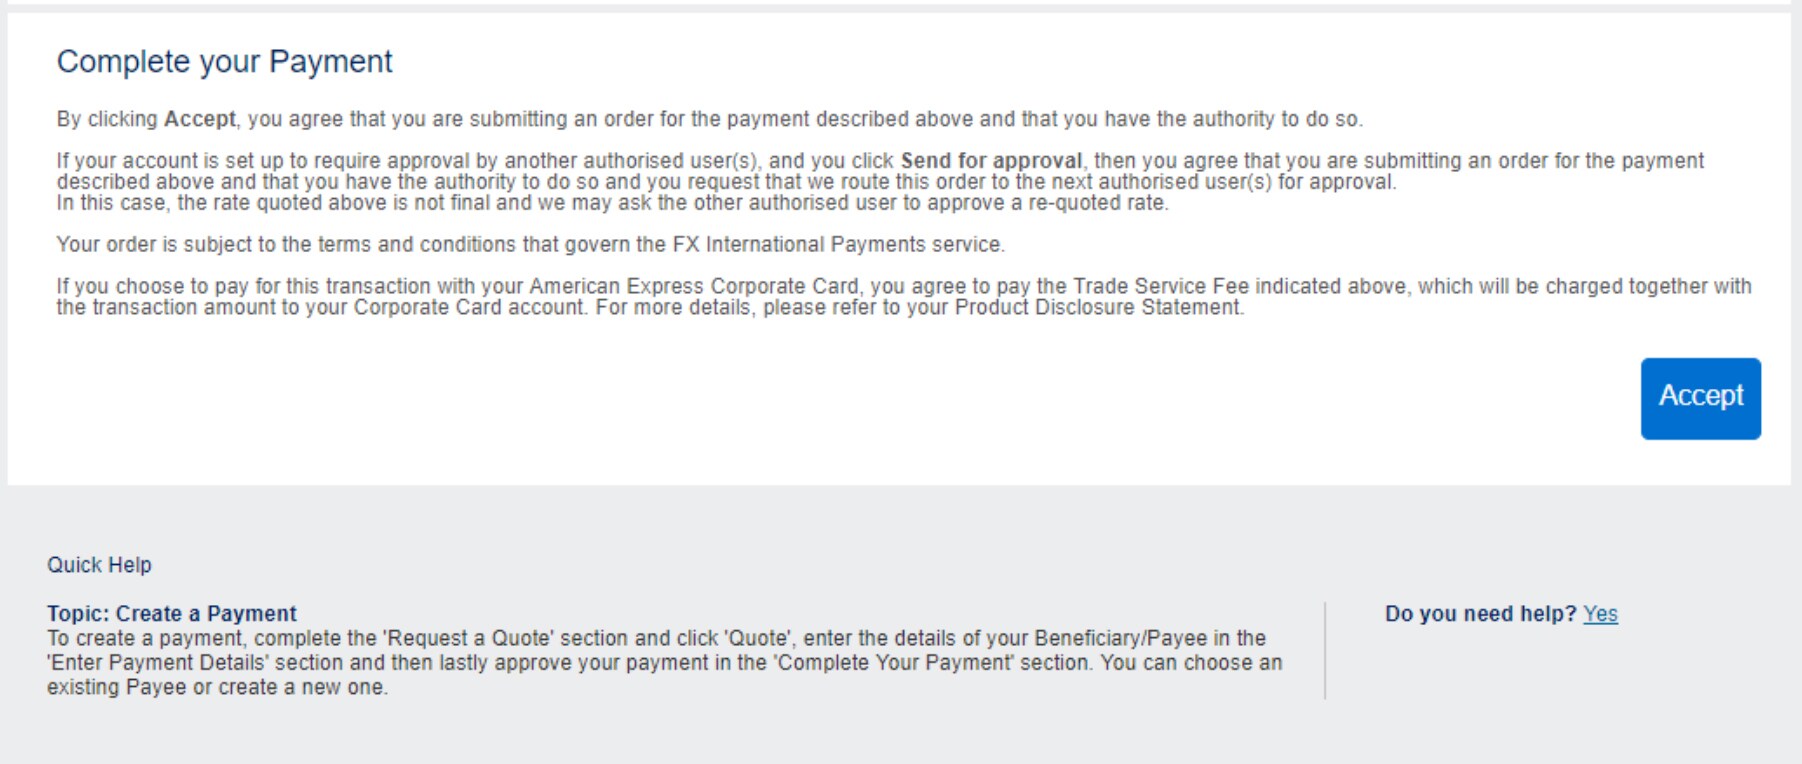Click the American Express Corporate Card phrase
1802x764 pixels.
click(x=693, y=287)
